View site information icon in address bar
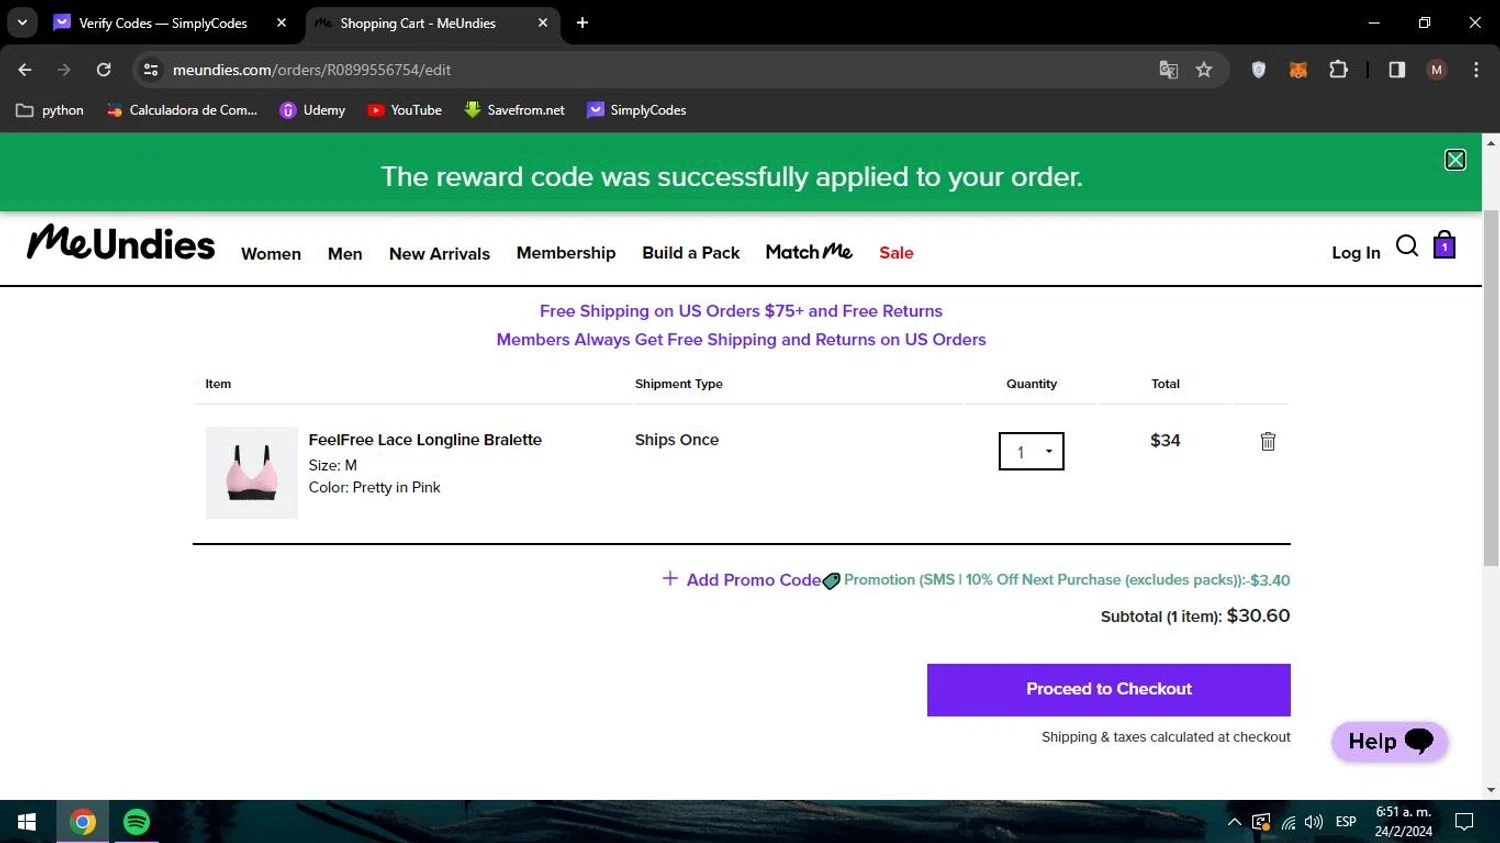Viewport: 1500px width, 843px height. (x=151, y=69)
